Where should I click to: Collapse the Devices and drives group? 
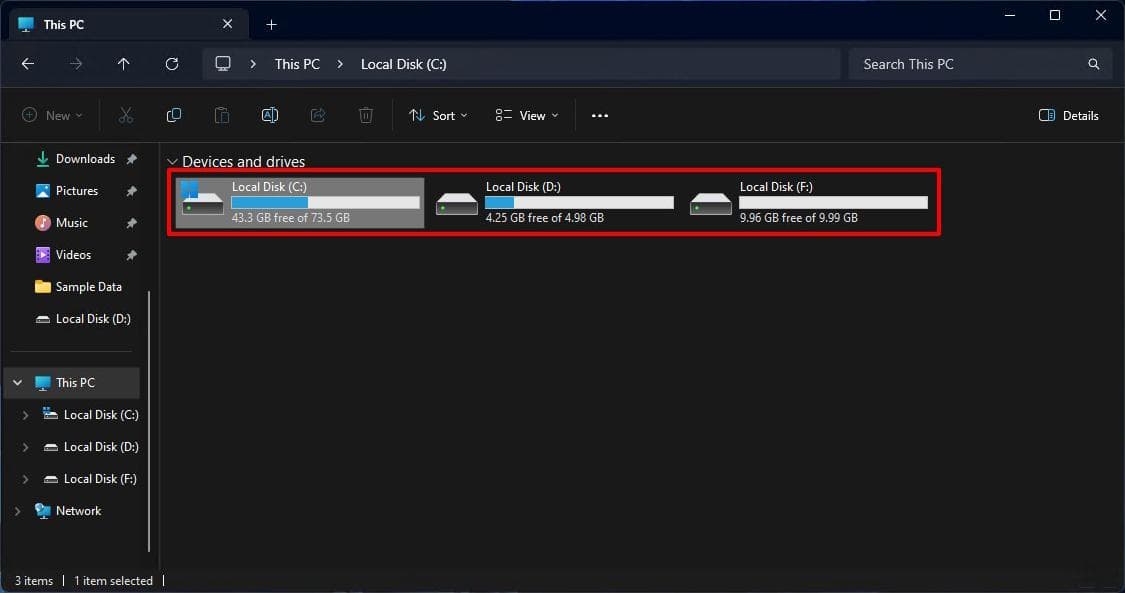[x=172, y=162]
